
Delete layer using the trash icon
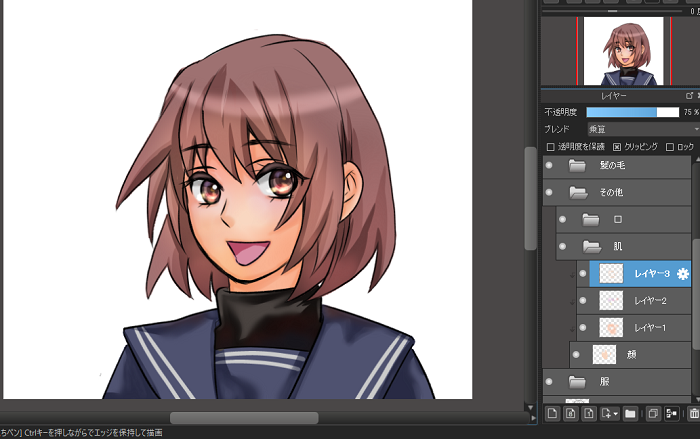(x=693, y=412)
